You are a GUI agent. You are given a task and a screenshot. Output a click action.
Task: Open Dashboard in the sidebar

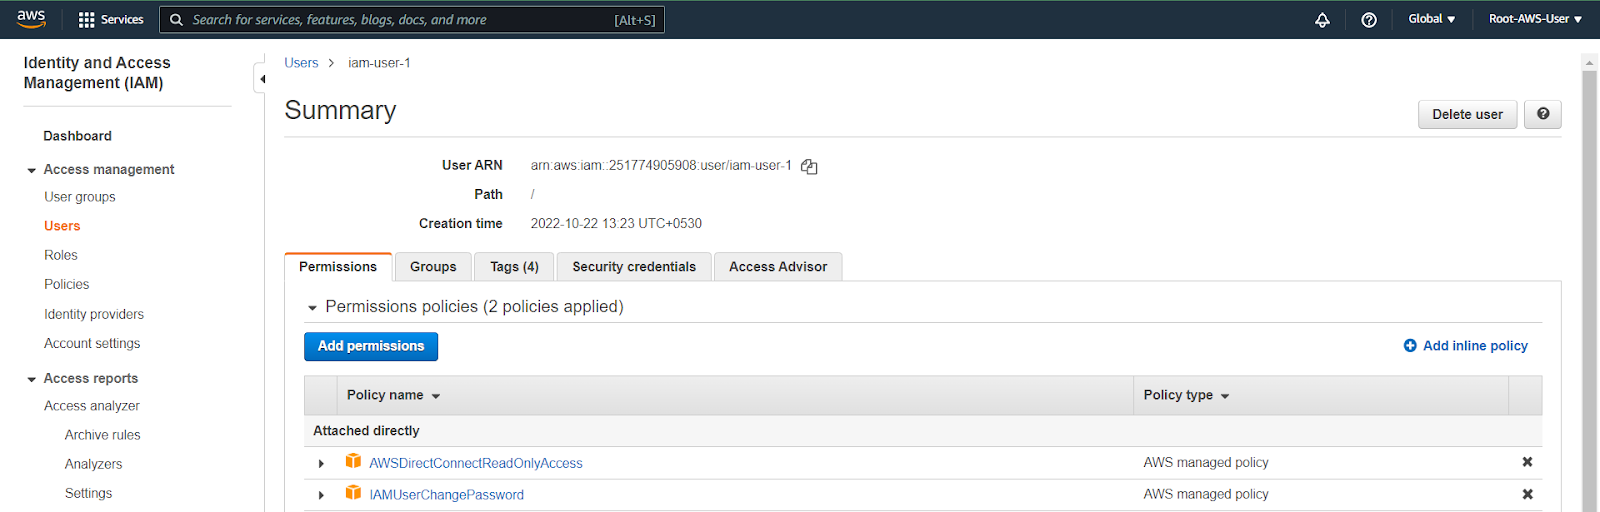click(77, 136)
